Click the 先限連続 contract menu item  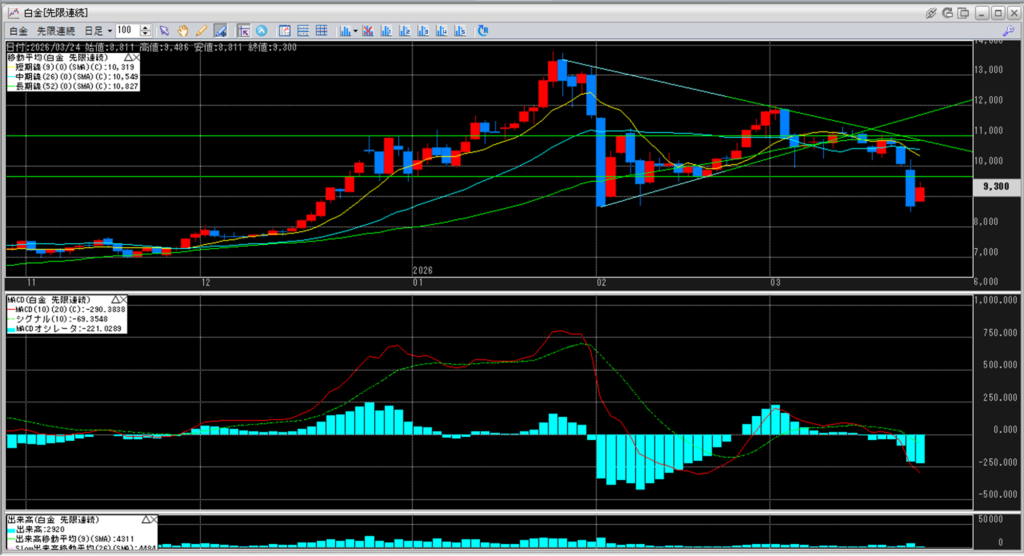pos(57,31)
